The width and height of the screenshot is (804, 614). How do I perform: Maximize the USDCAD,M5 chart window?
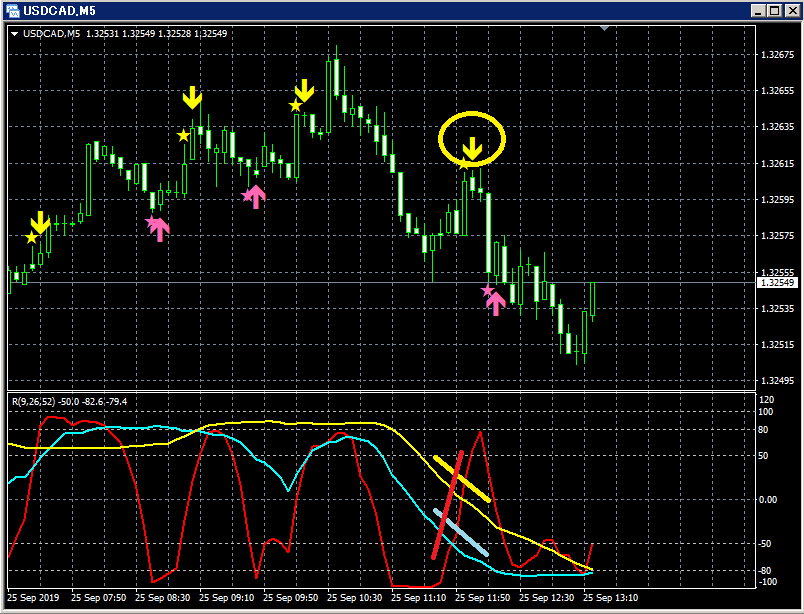[775, 10]
